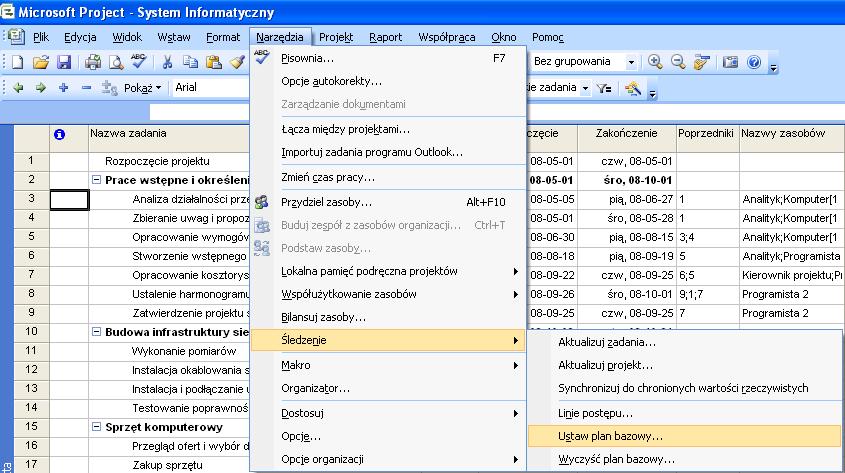Click the Show Subtasks plus icon
Viewport: 845px width, 473px height.
pyautogui.click(x=64, y=87)
